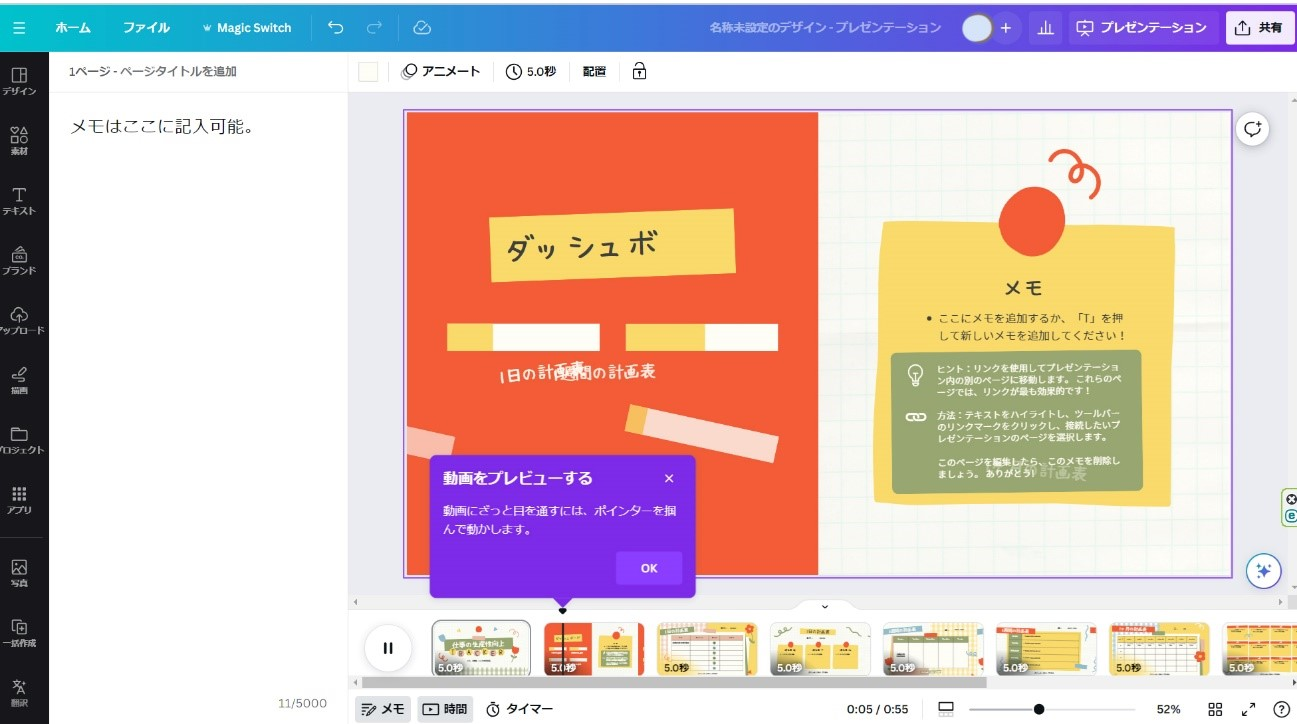Click the Magic sparkle assistant button

[x=1263, y=570]
